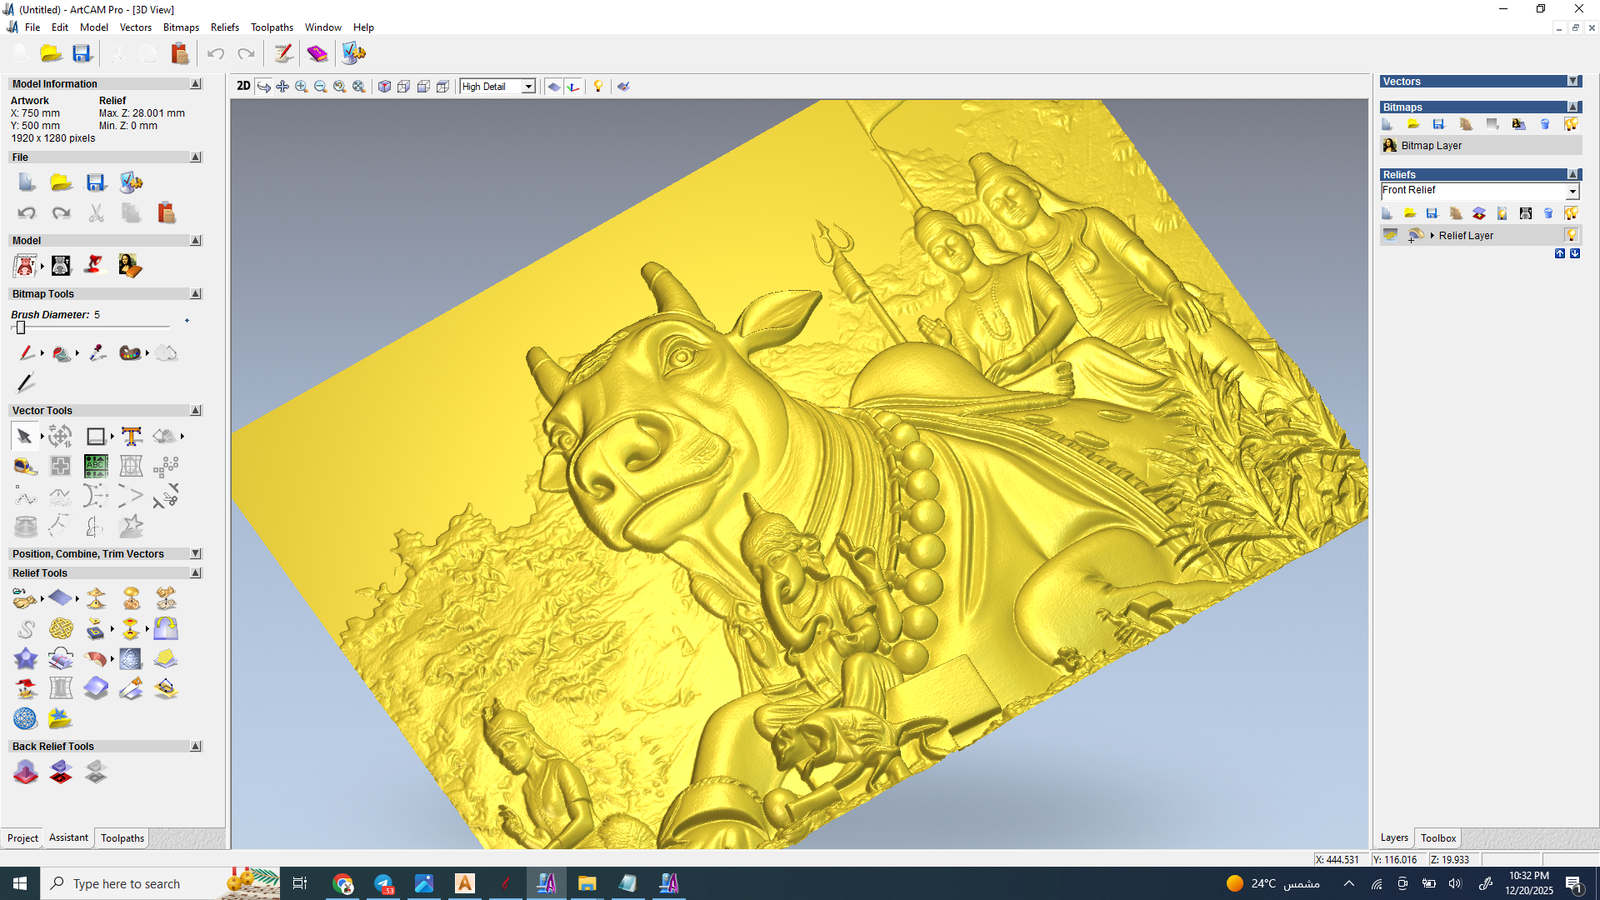The height and width of the screenshot is (900, 1600).
Task: Open the Notes notepad icon in top toolbar
Action: pyautogui.click(x=284, y=54)
